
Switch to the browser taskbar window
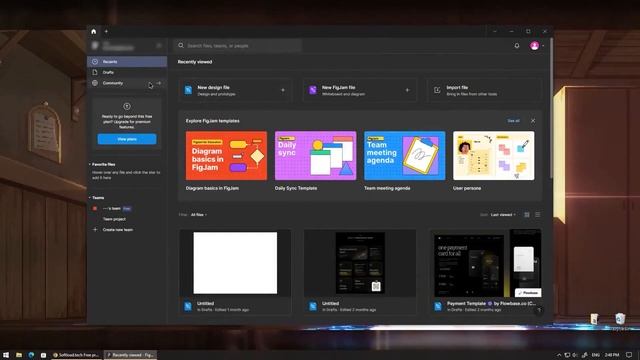point(76,355)
